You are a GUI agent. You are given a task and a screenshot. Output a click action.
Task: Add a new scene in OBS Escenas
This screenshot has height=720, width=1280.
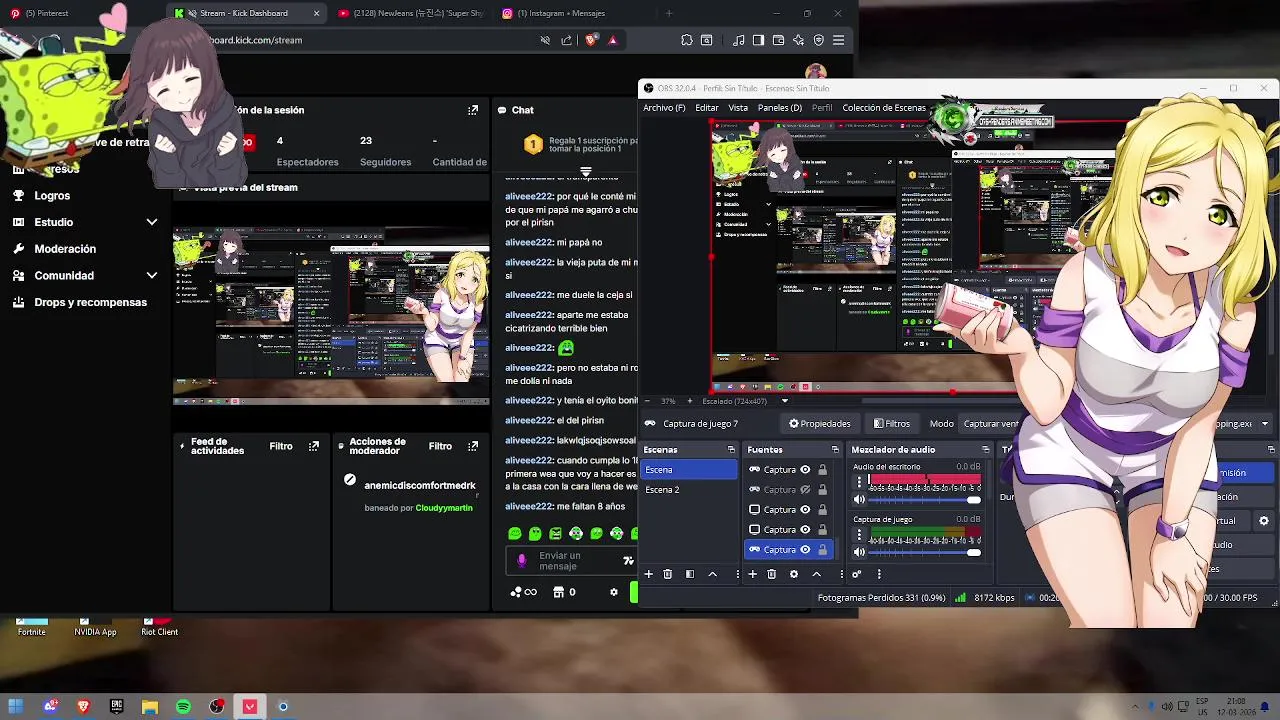click(648, 574)
